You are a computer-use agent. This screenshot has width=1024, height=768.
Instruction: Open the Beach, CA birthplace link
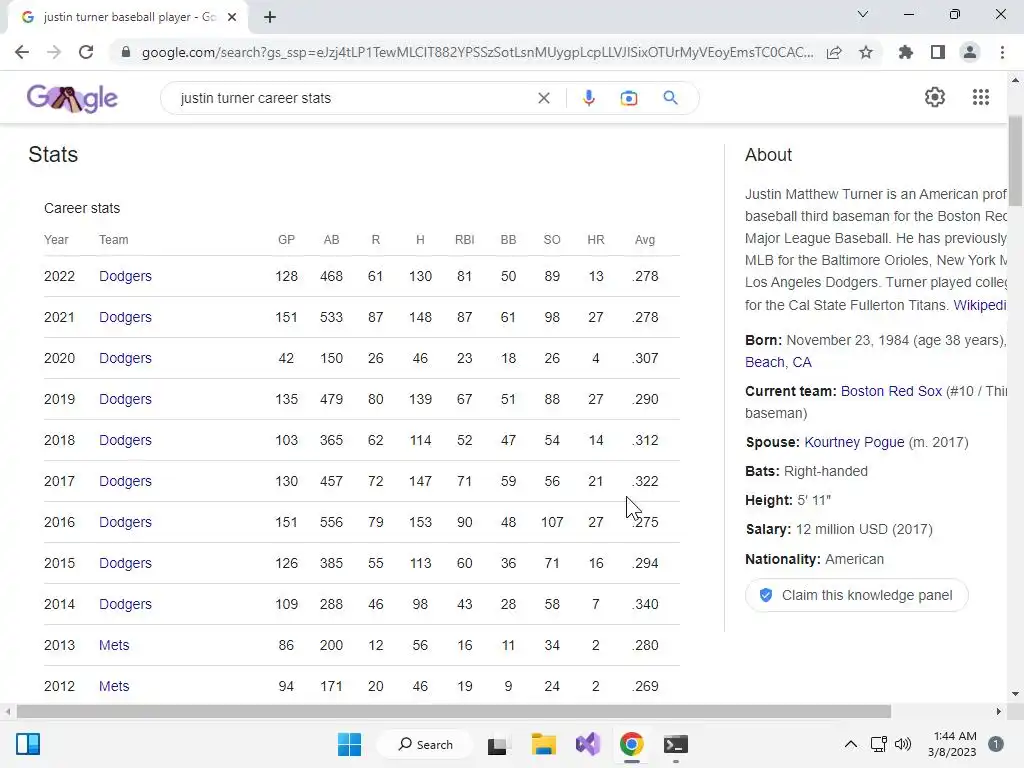point(778,362)
